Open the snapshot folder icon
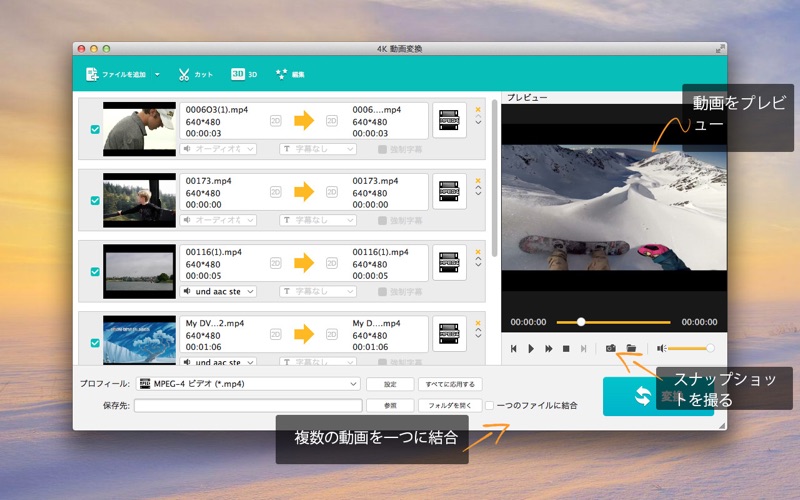This screenshot has height=500, width=800. tap(631, 348)
